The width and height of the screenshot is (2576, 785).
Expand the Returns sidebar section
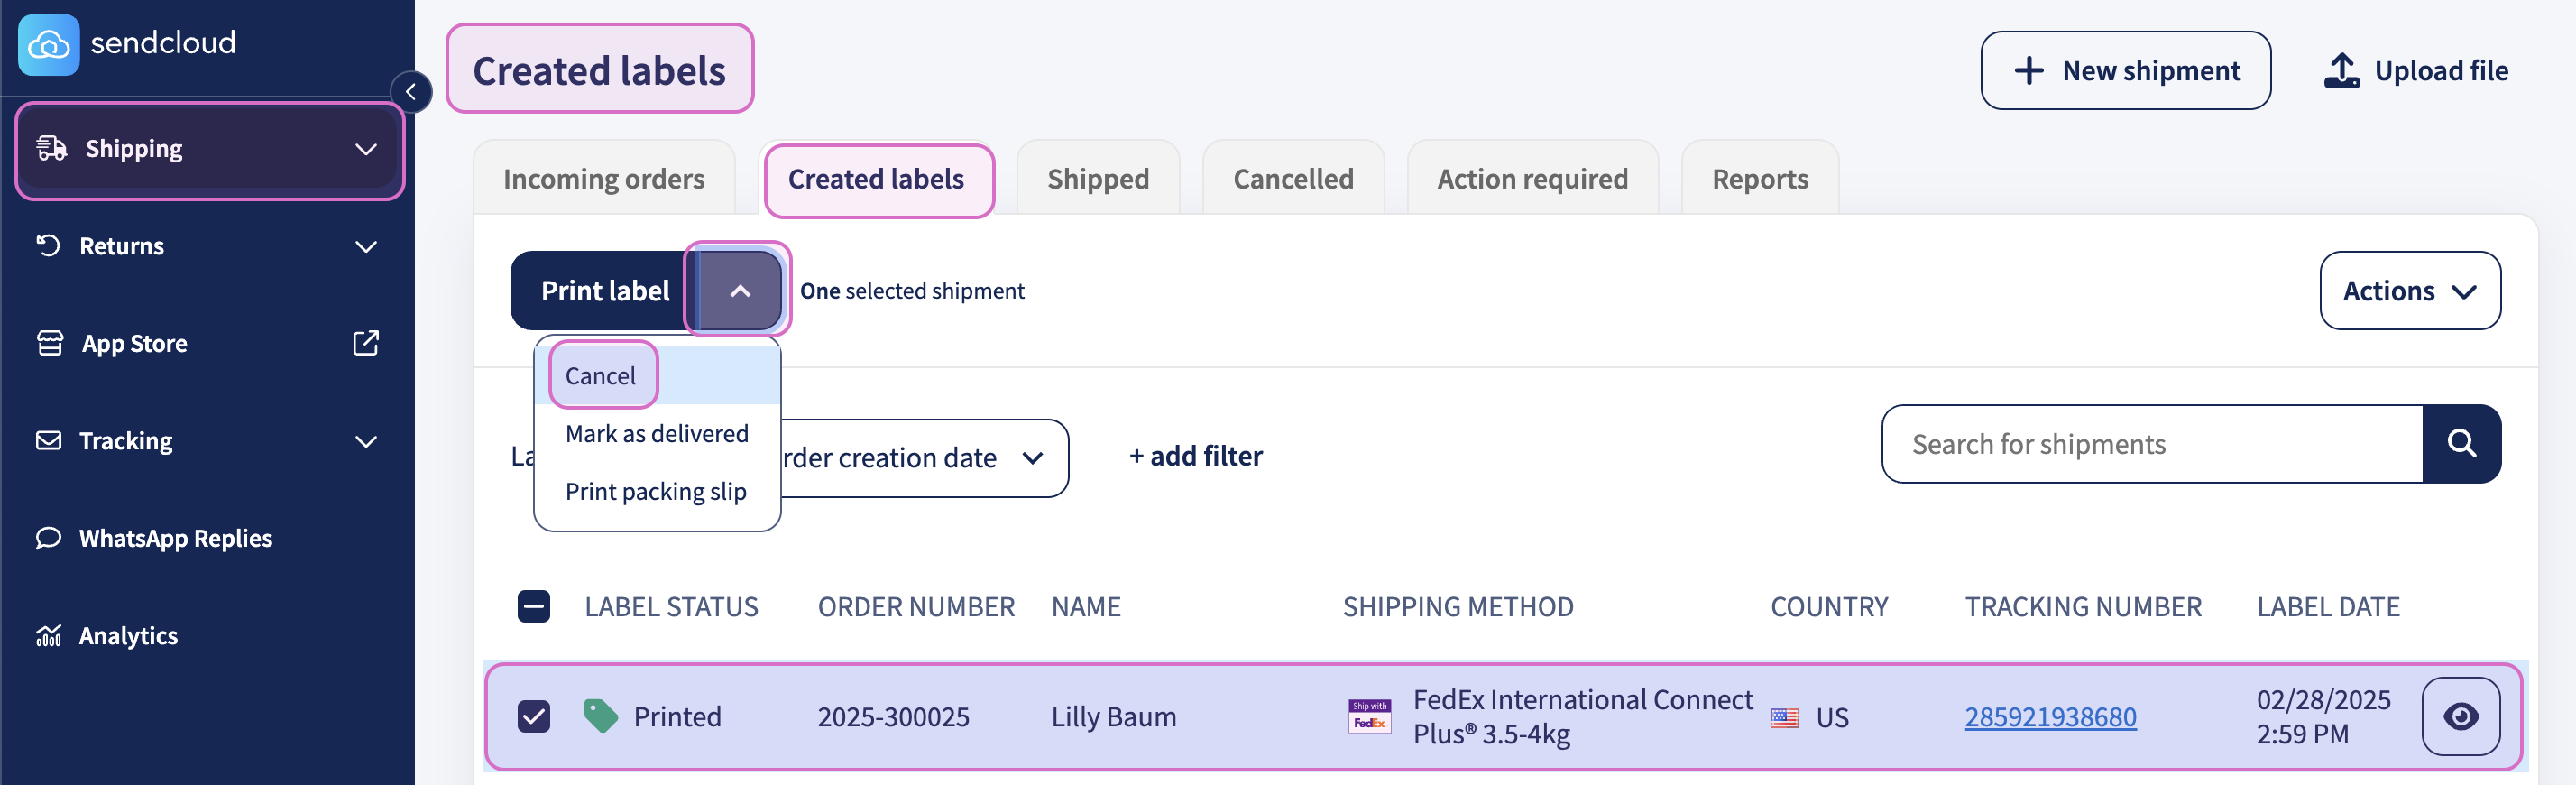pos(366,246)
